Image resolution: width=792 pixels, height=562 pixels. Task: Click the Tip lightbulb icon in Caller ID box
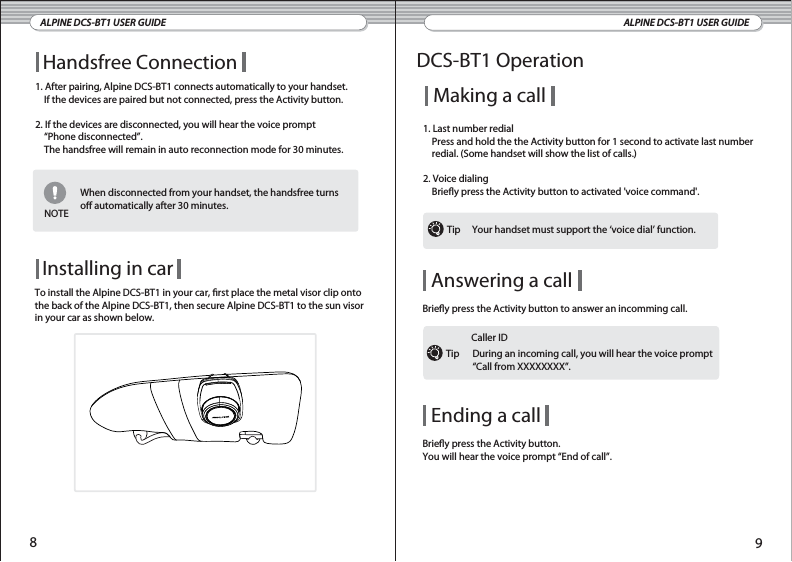(x=434, y=353)
